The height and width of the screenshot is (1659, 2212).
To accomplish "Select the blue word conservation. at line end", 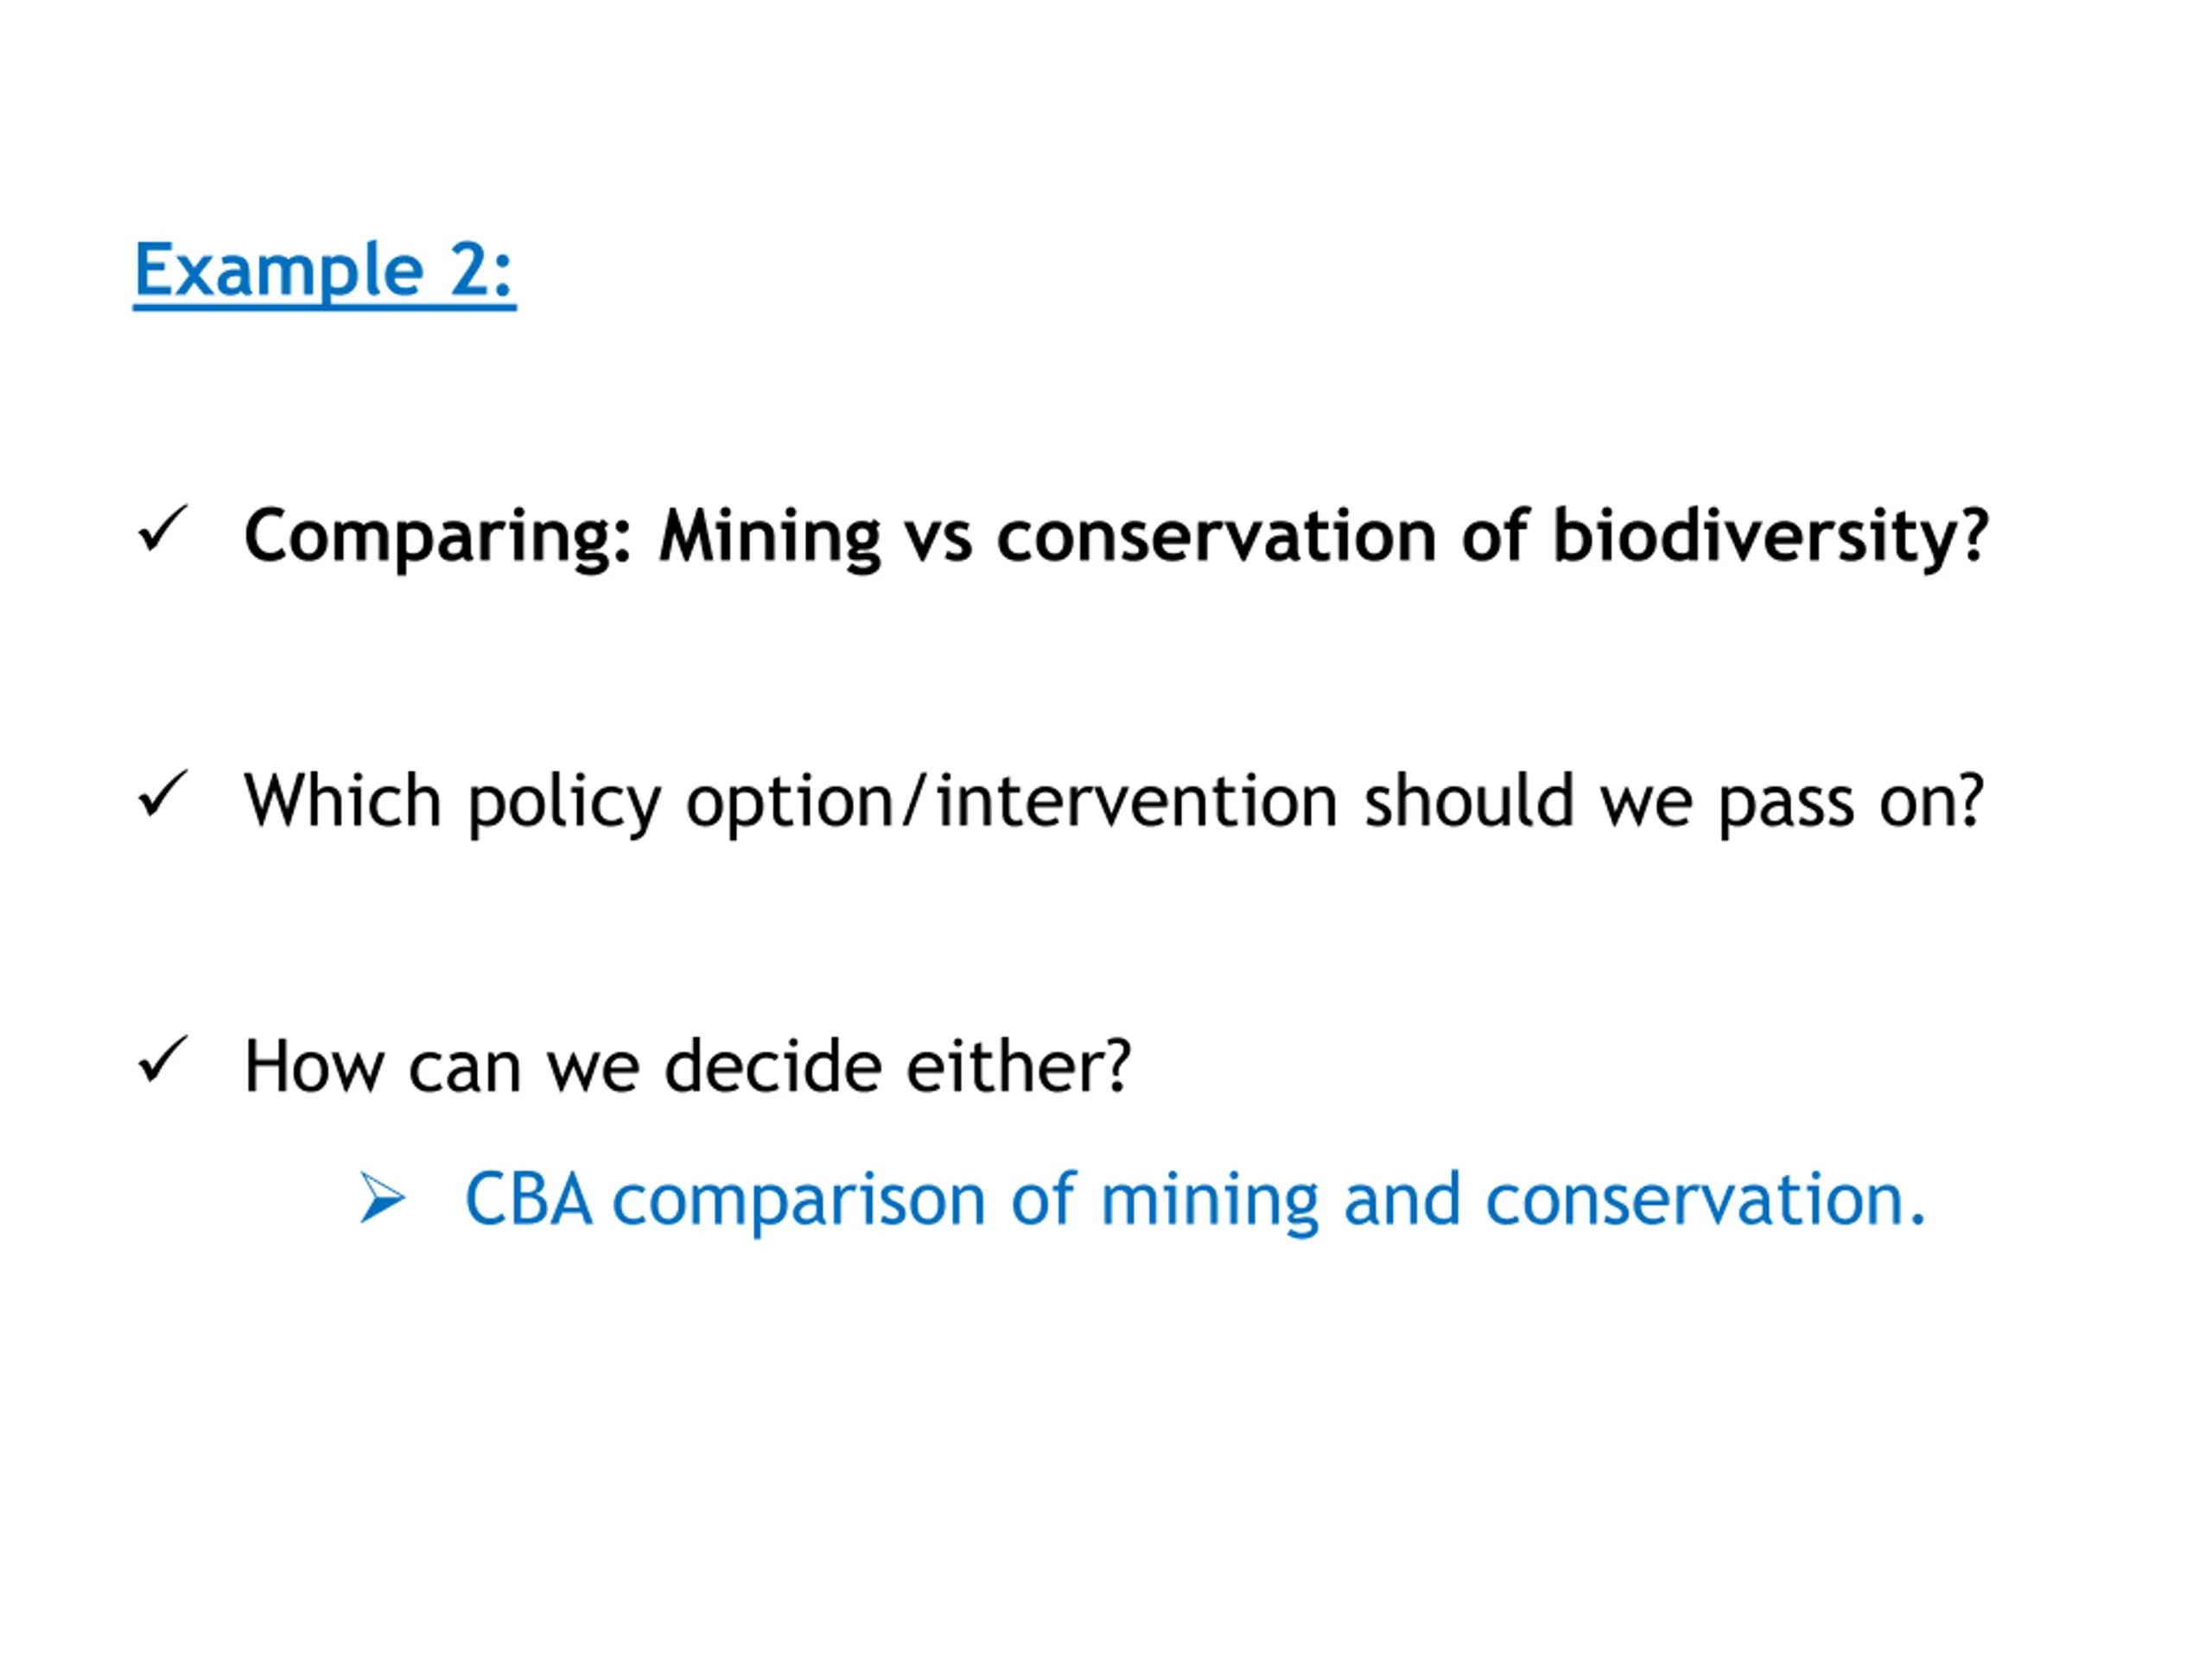I will pyautogui.click(x=1706, y=1200).
